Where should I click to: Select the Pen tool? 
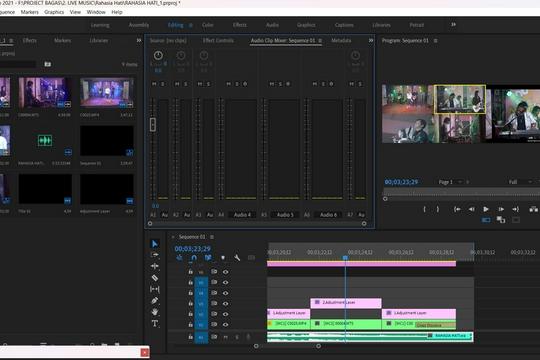point(155,300)
